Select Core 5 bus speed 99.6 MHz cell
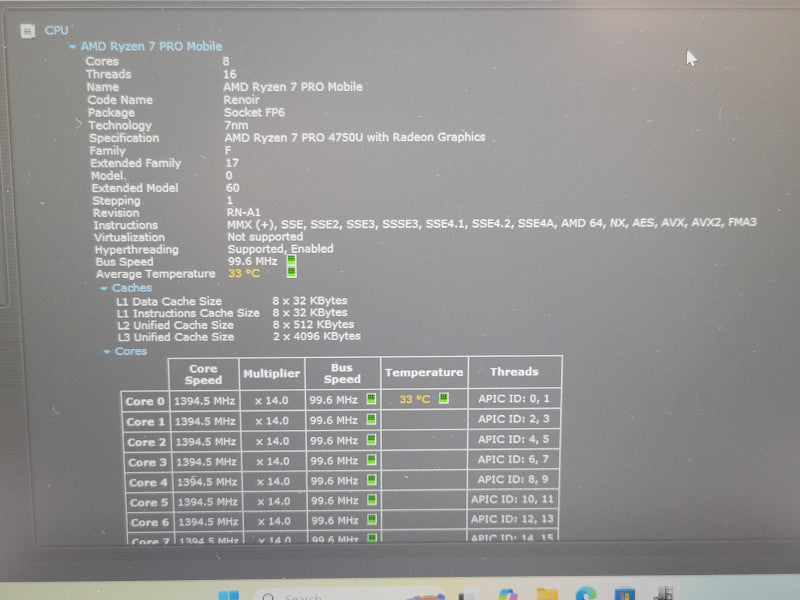Image resolution: width=800 pixels, height=600 pixels. (x=343, y=501)
